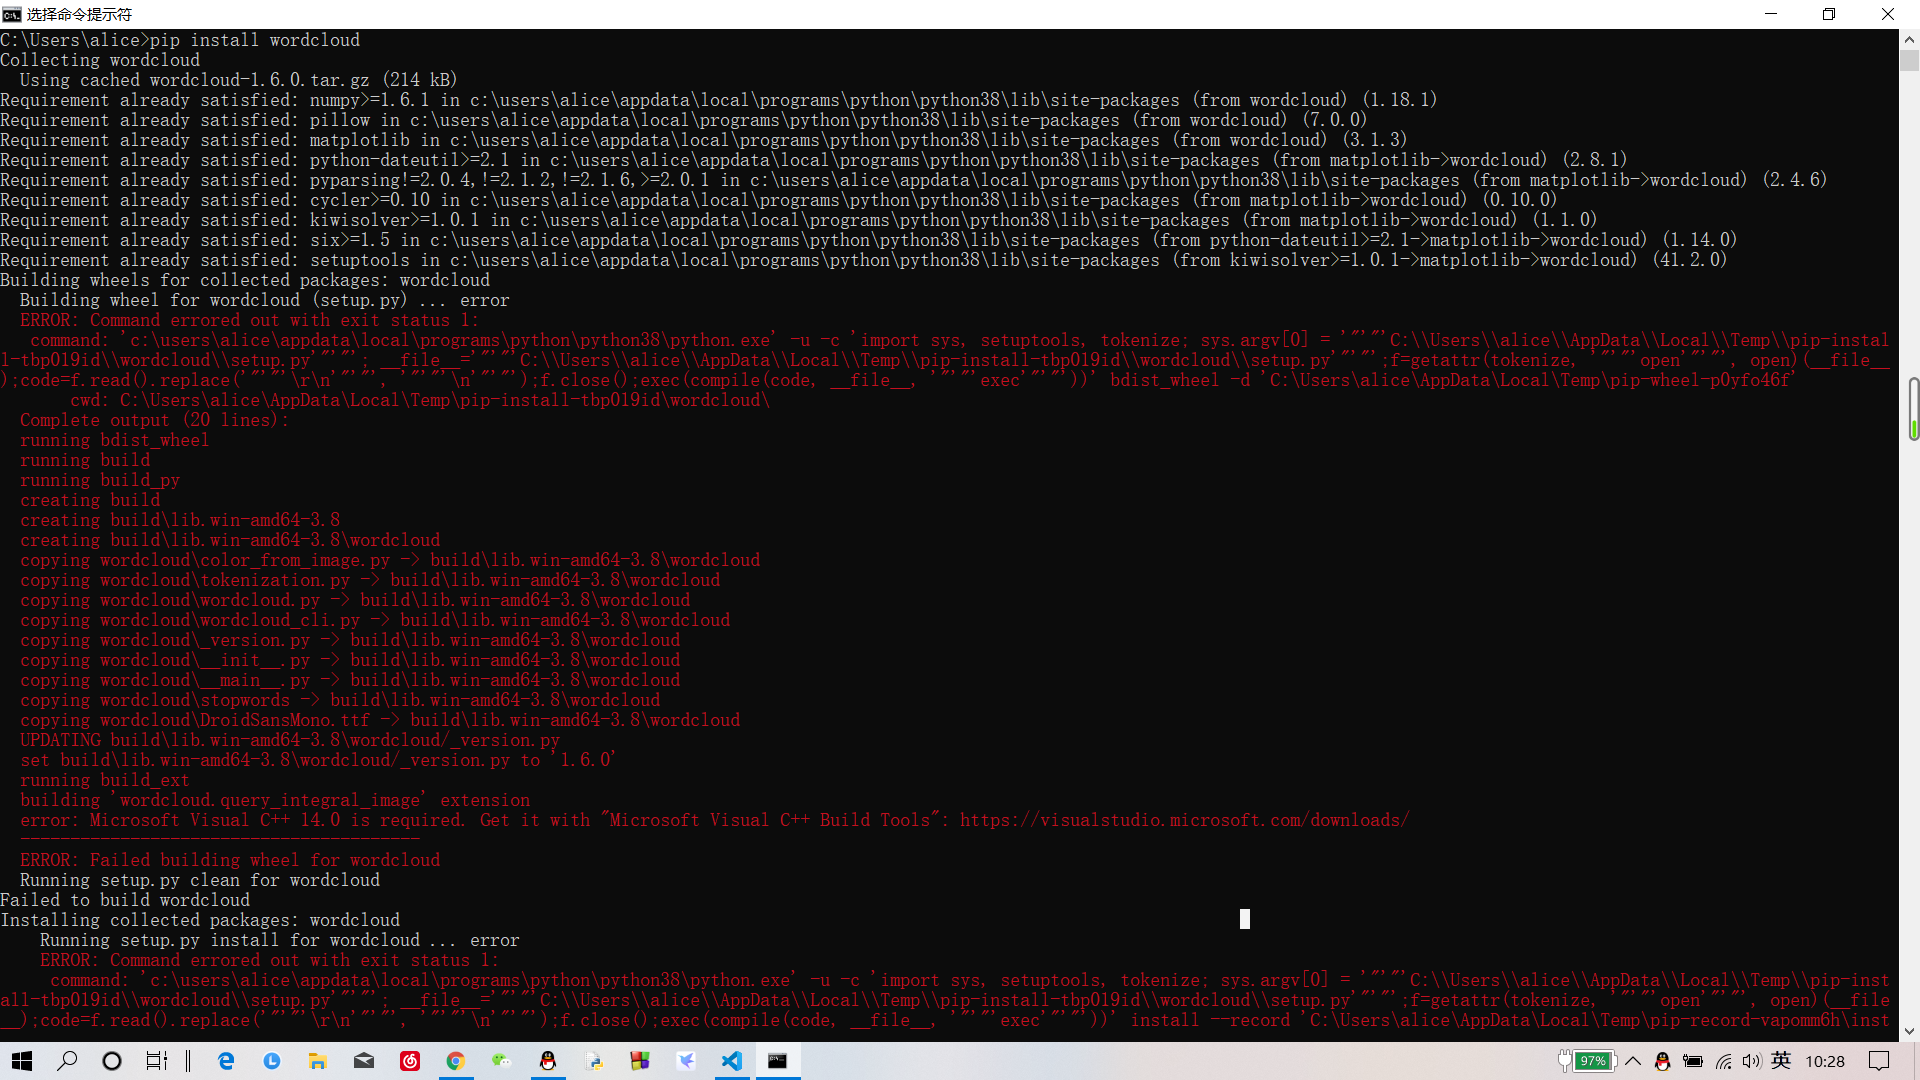Open Wi-Fi network flyout

(1723, 1061)
